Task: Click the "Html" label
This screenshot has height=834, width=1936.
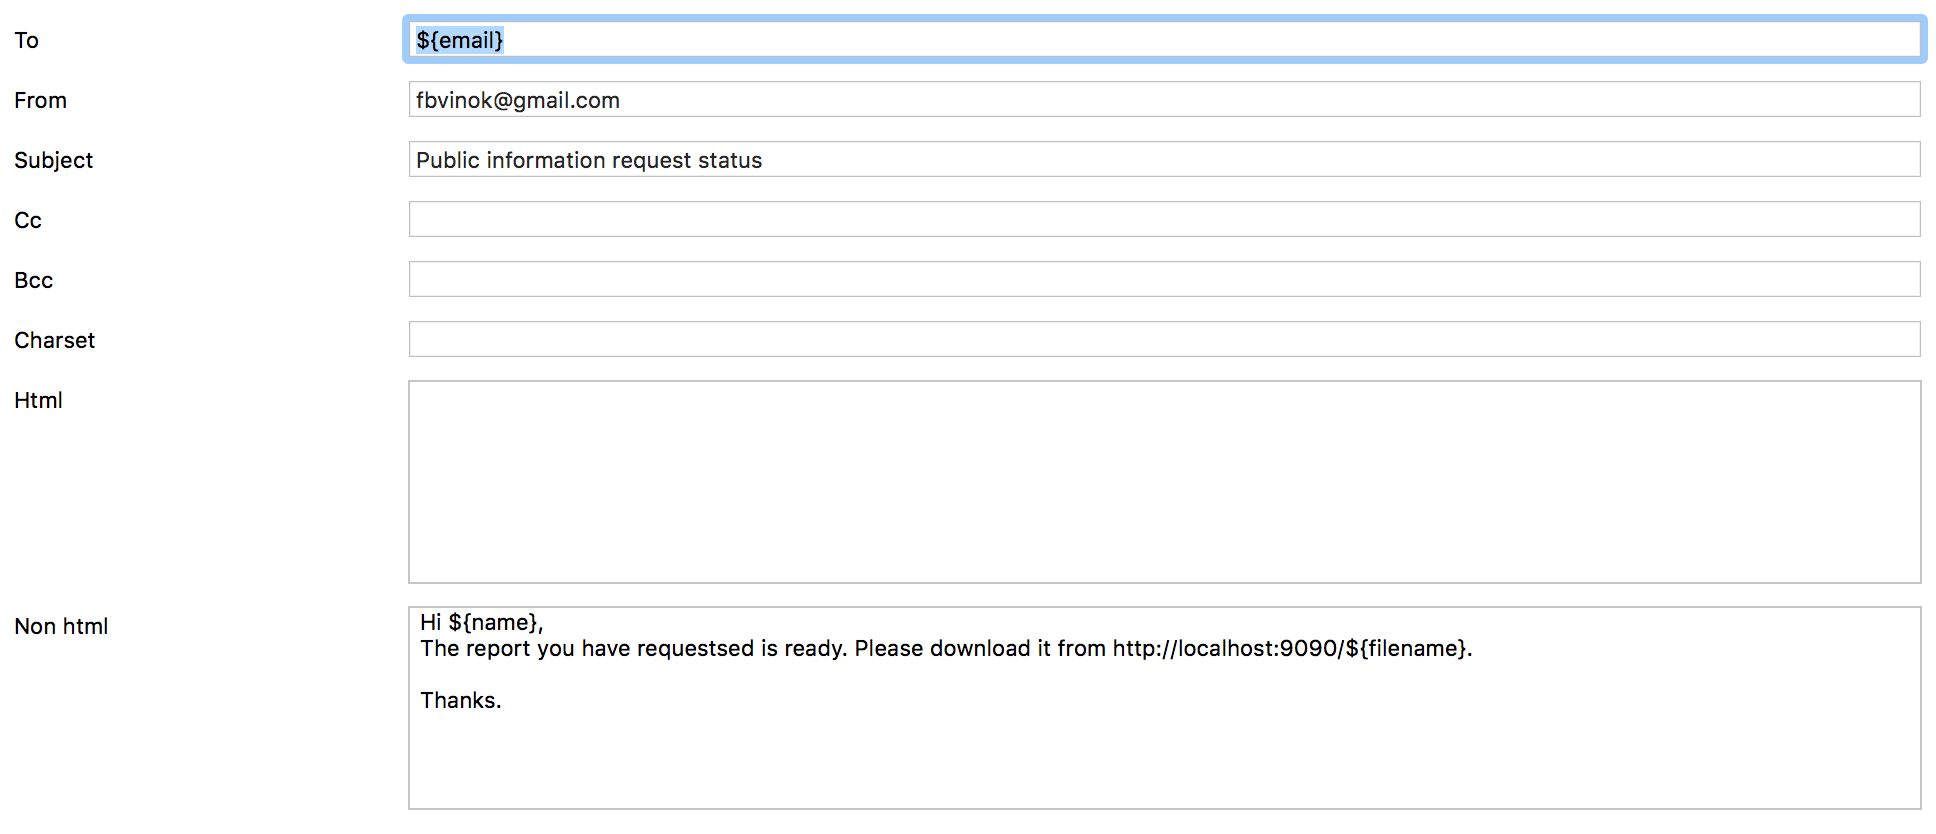Action: pos(39,401)
